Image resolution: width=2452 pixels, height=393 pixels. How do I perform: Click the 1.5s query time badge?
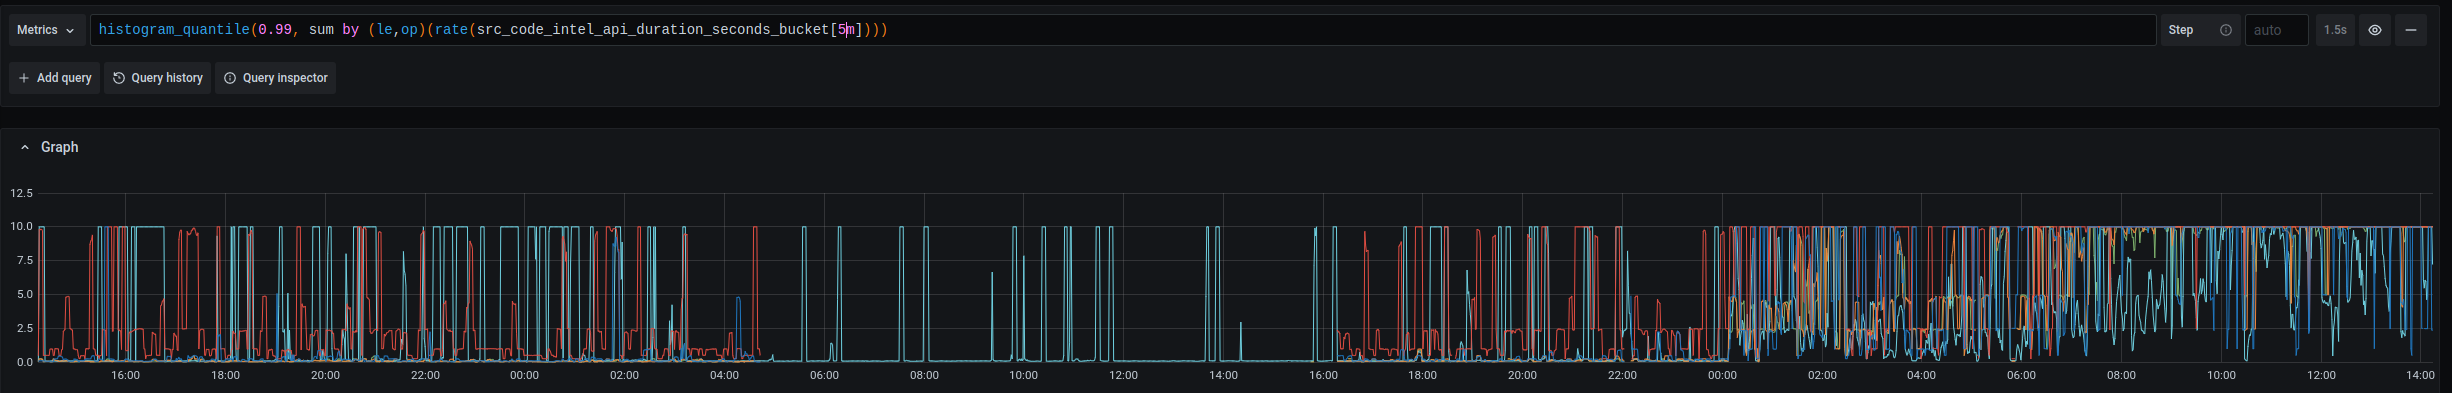click(2335, 30)
